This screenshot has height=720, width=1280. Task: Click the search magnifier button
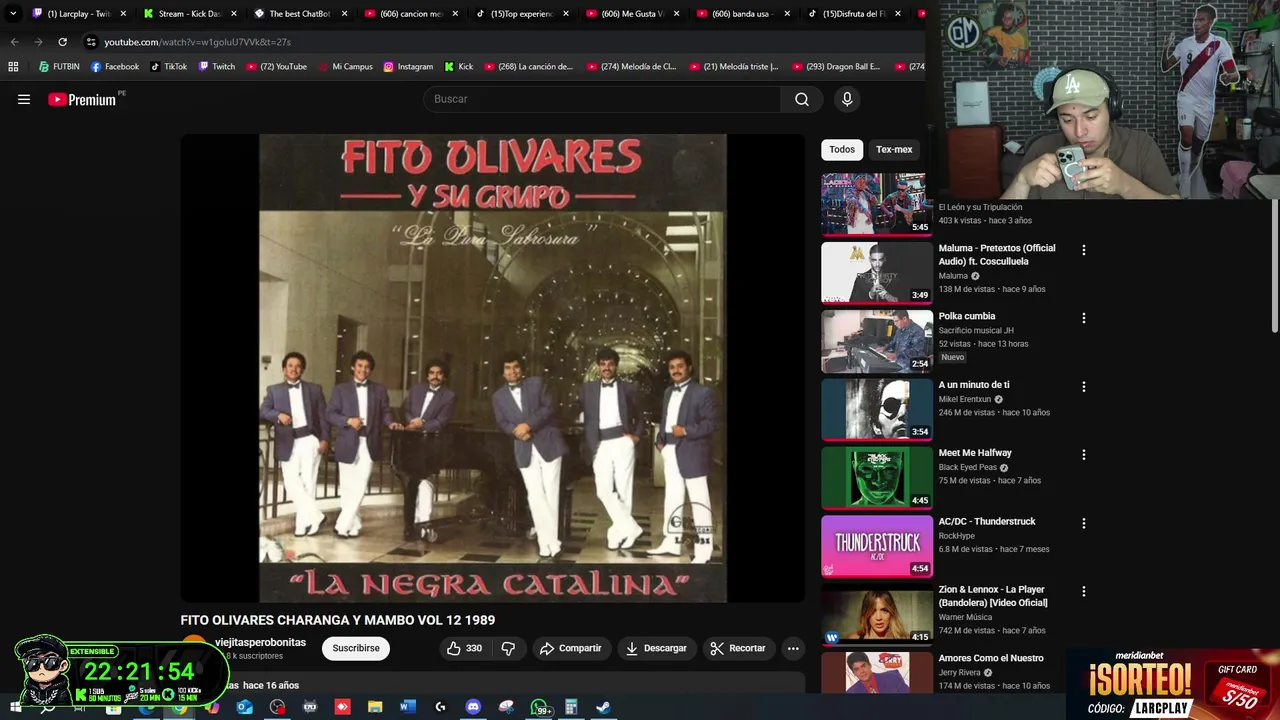[x=801, y=99]
